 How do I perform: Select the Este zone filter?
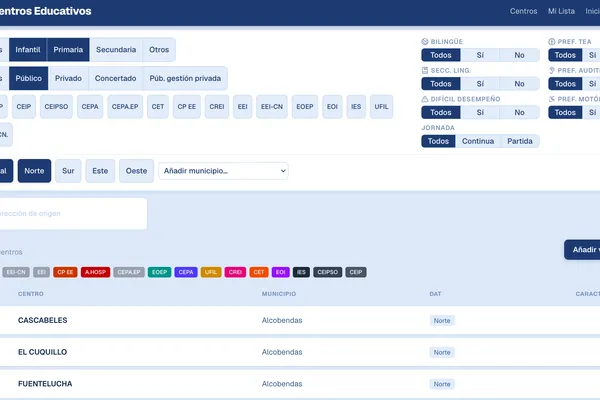(x=100, y=171)
